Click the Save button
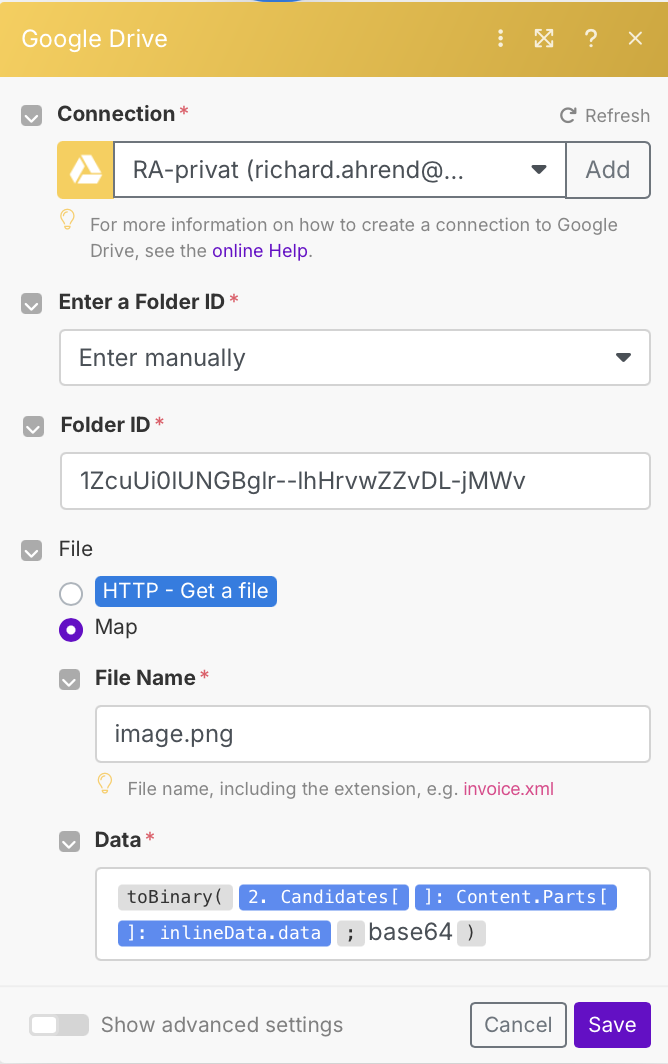This screenshot has height=1064, width=668. click(x=612, y=1025)
